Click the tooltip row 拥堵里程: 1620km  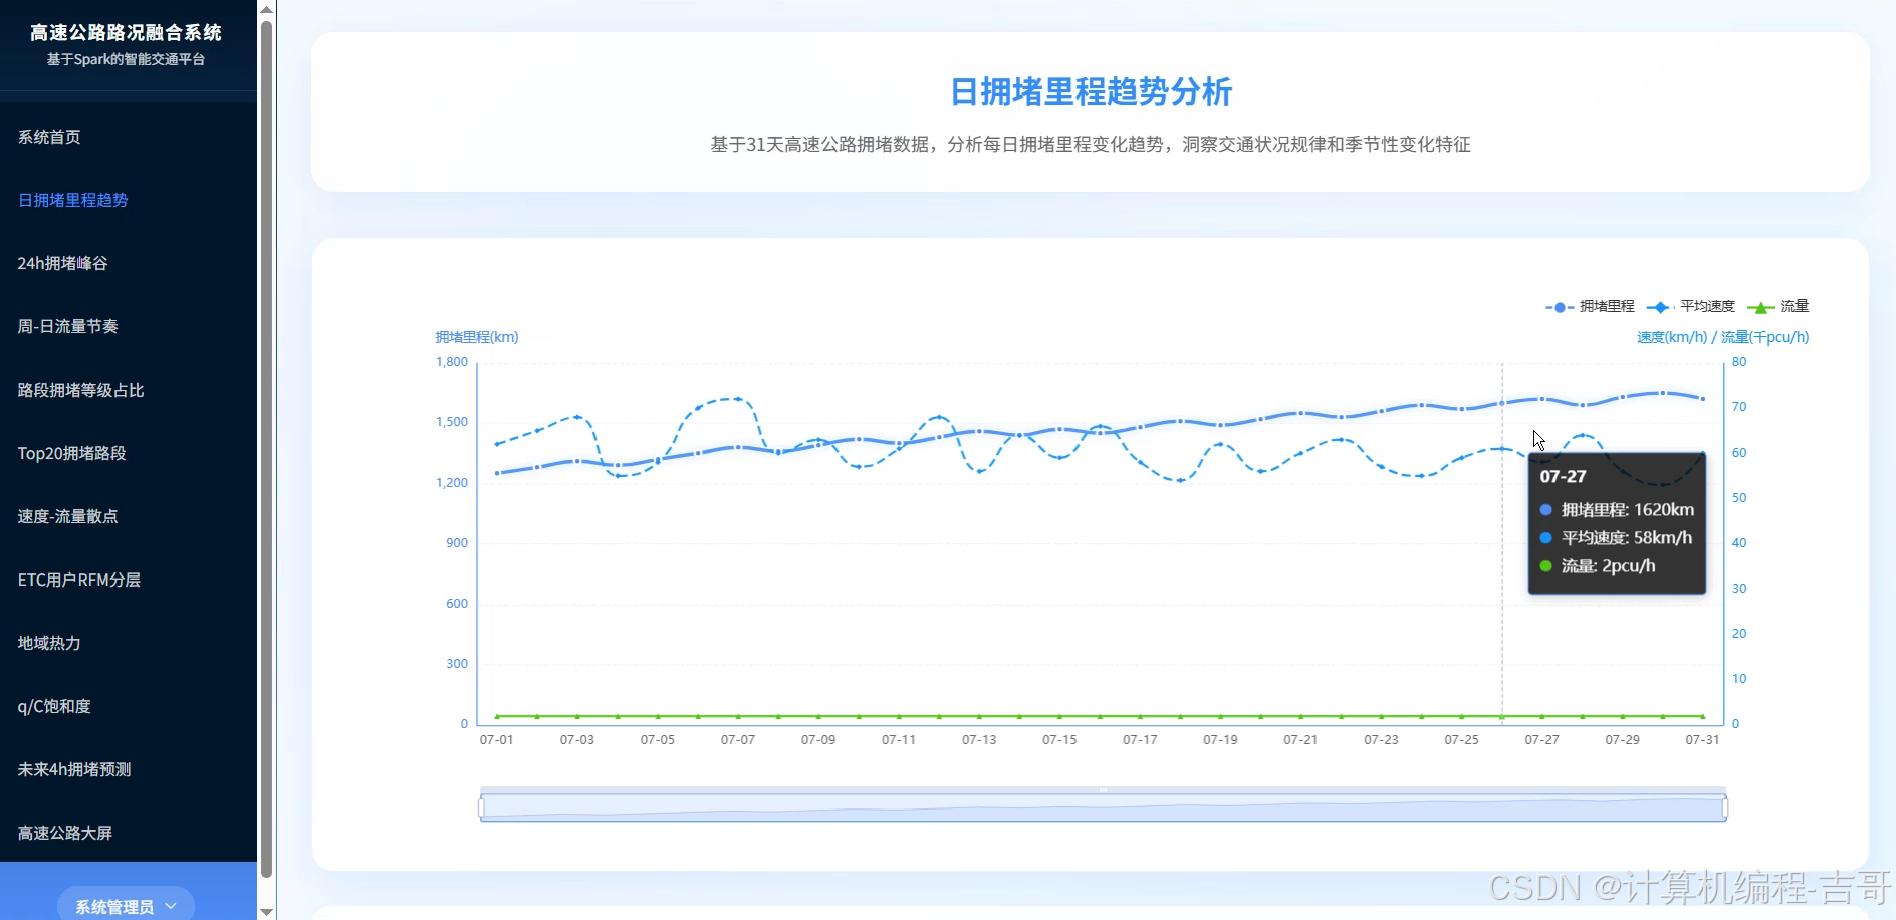[x=1617, y=510]
